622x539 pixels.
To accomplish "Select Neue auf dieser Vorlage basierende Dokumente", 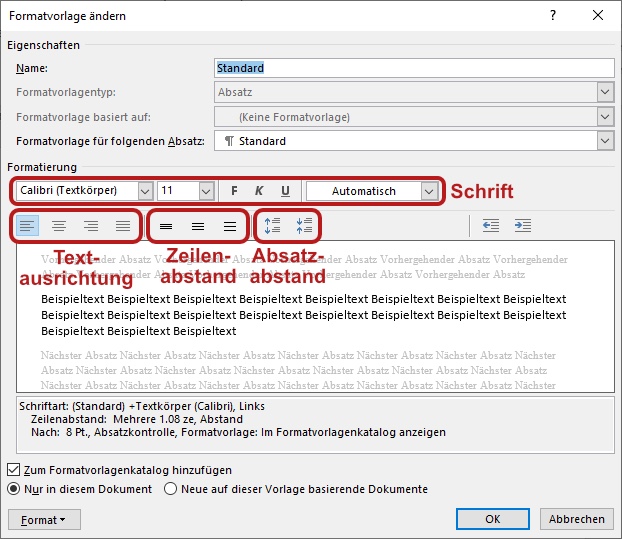I will pyautogui.click(x=171, y=489).
